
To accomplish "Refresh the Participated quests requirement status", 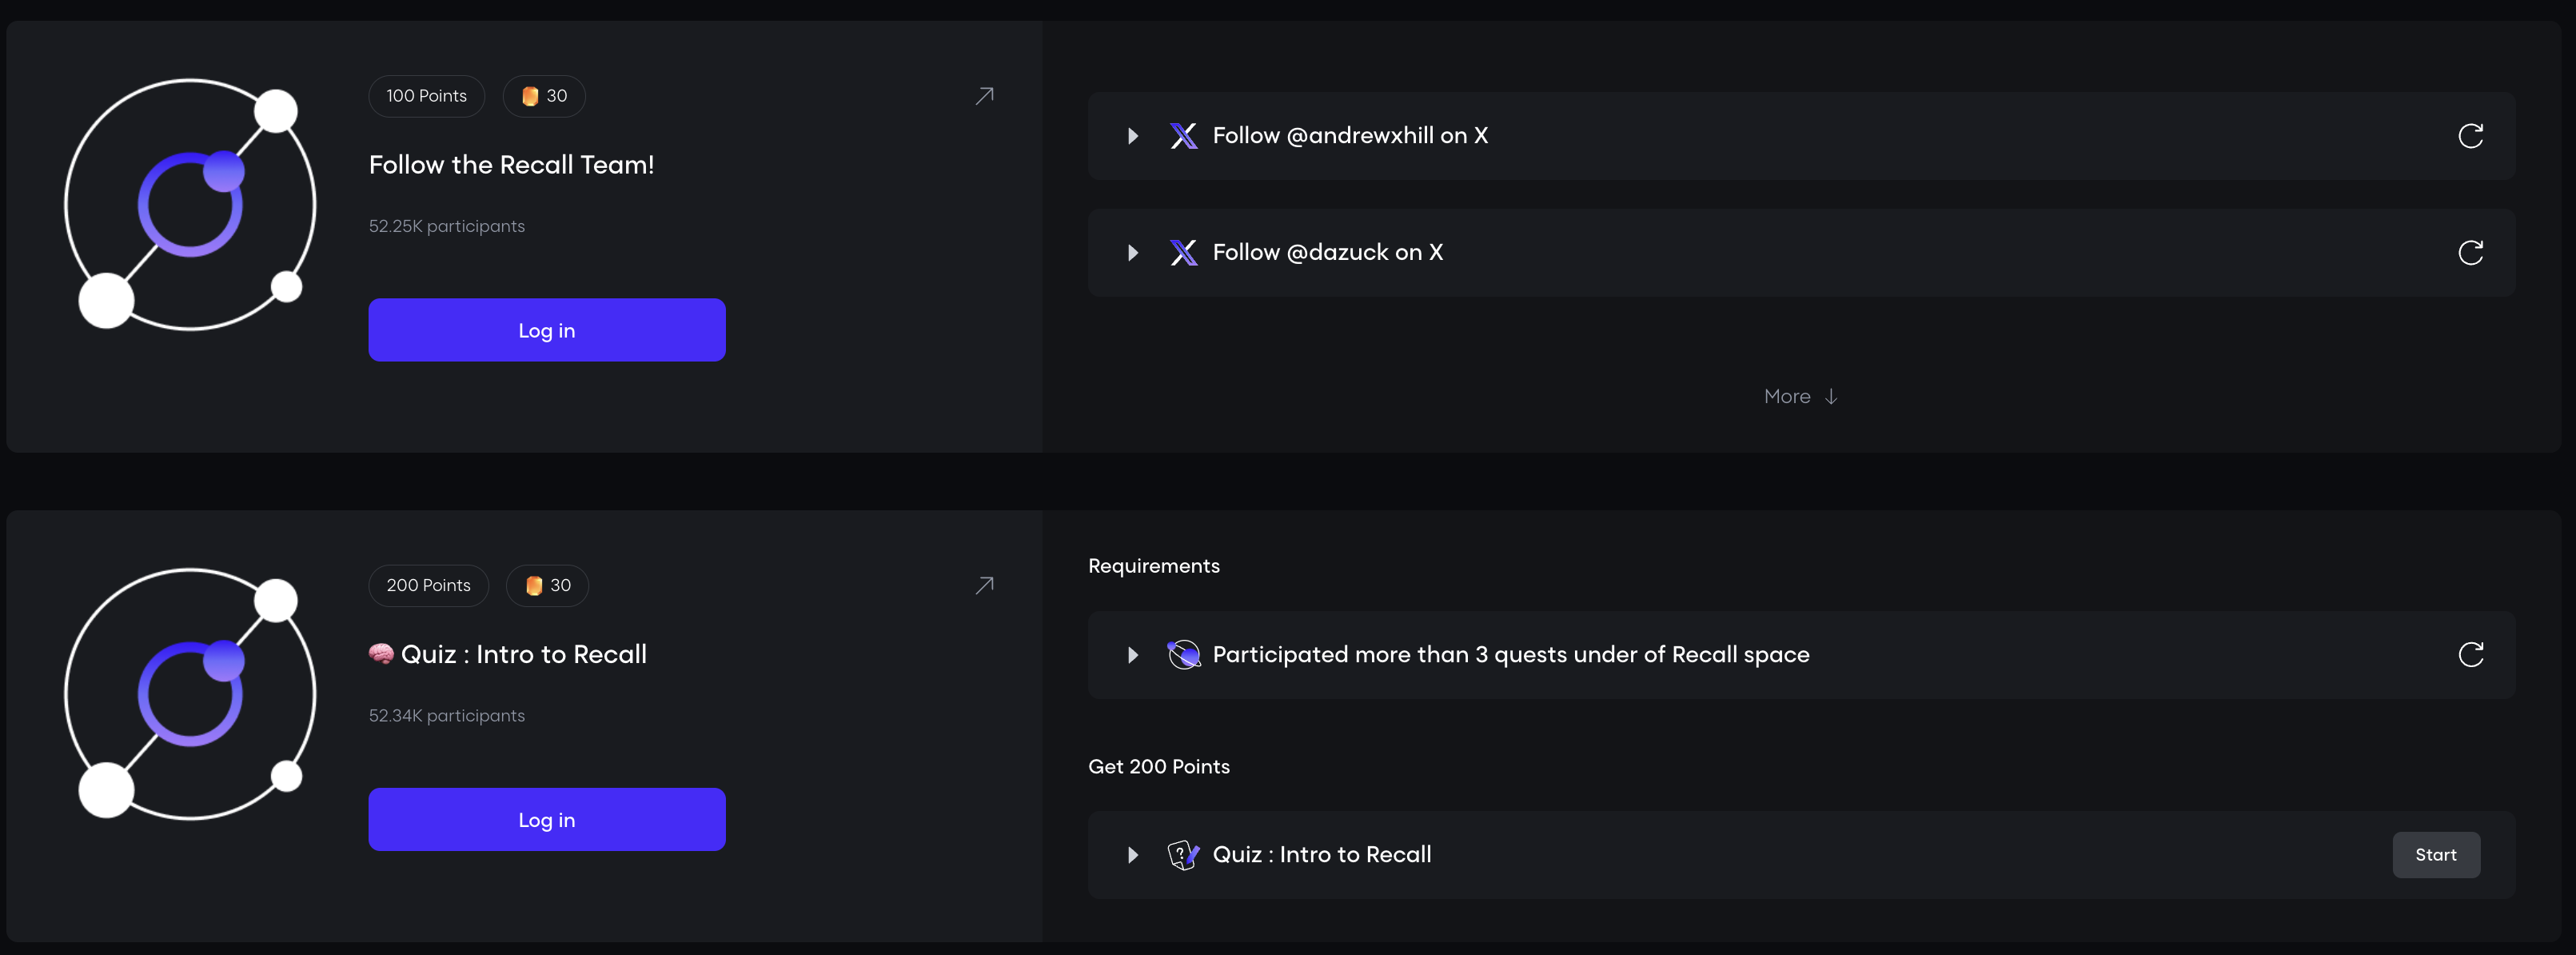I will tap(2470, 655).
